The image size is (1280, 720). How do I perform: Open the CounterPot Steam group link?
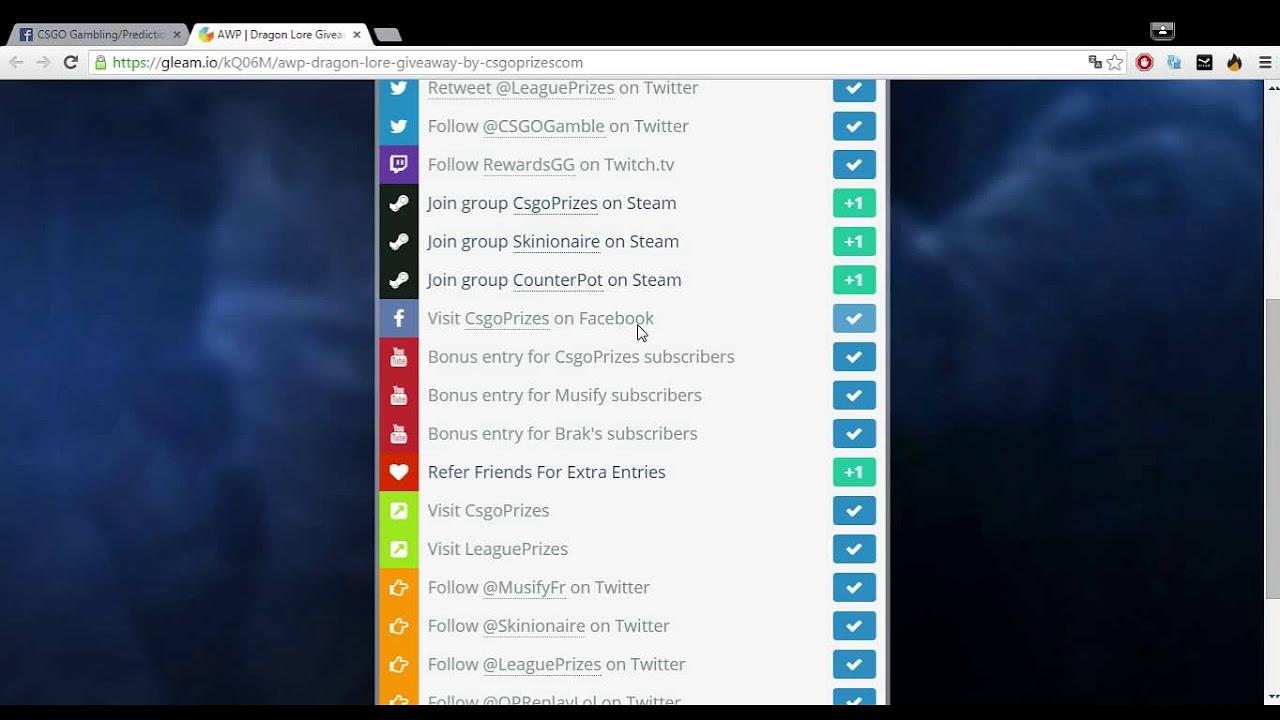click(557, 280)
